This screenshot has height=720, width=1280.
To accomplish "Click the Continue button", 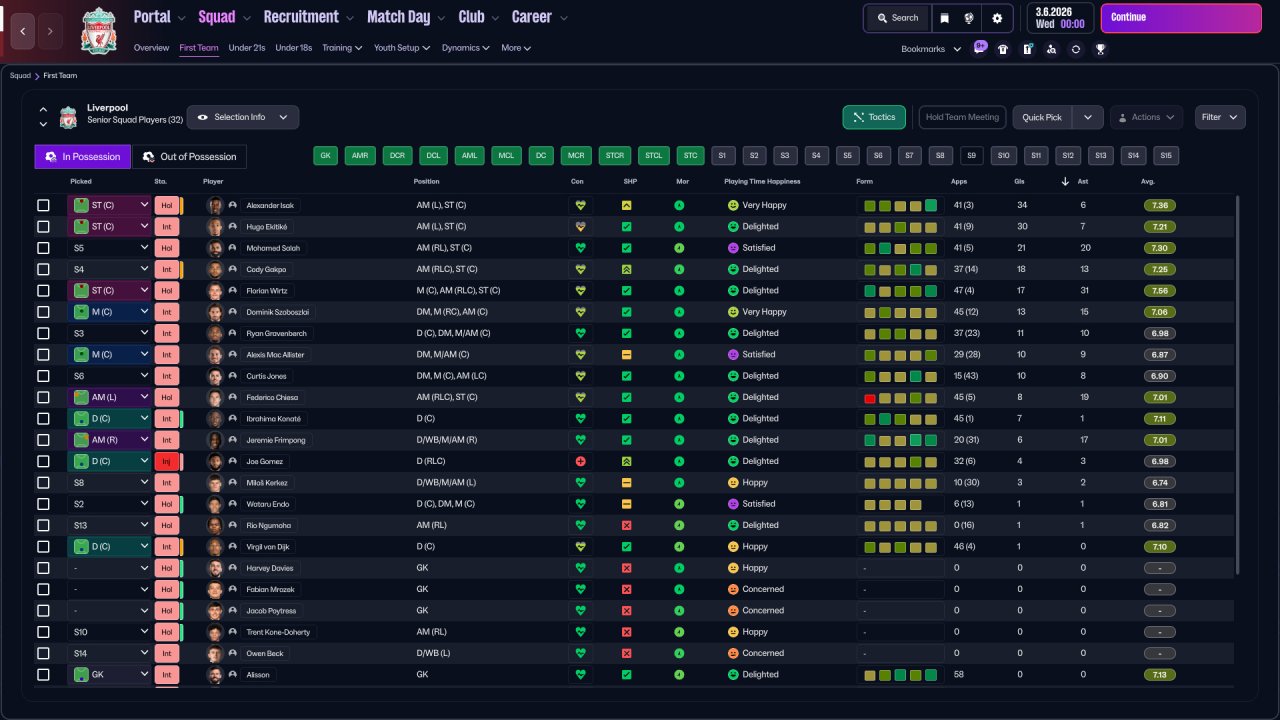I will tap(1181, 18).
